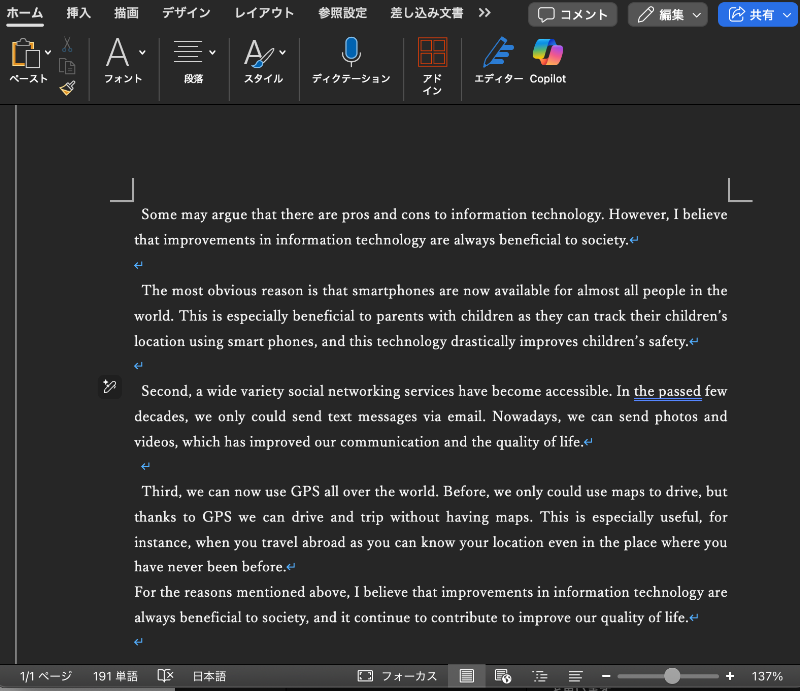The height and width of the screenshot is (691, 800).
Task: Click the Cut scissors icon
Action: [67, 45]
